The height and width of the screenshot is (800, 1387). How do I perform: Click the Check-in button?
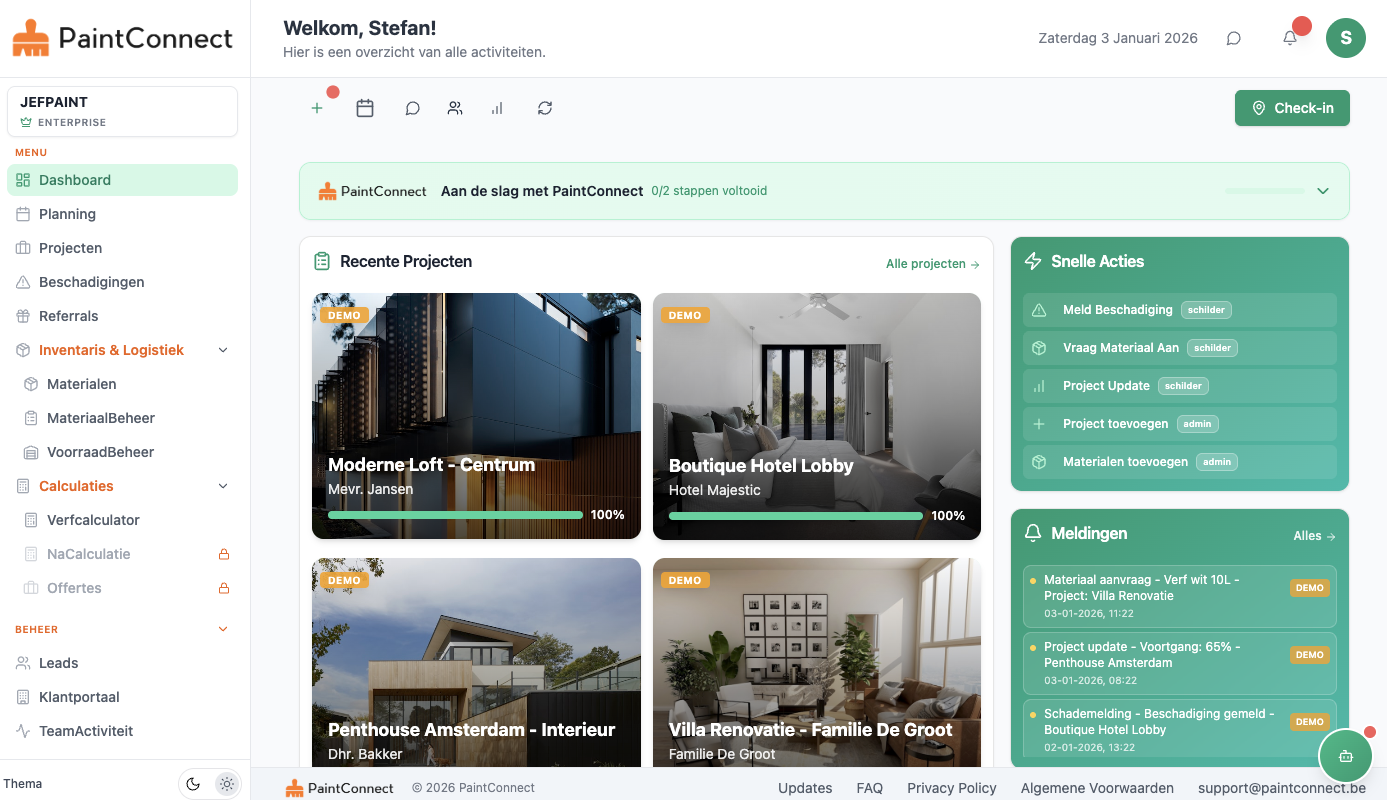[x=1292, y=107]
